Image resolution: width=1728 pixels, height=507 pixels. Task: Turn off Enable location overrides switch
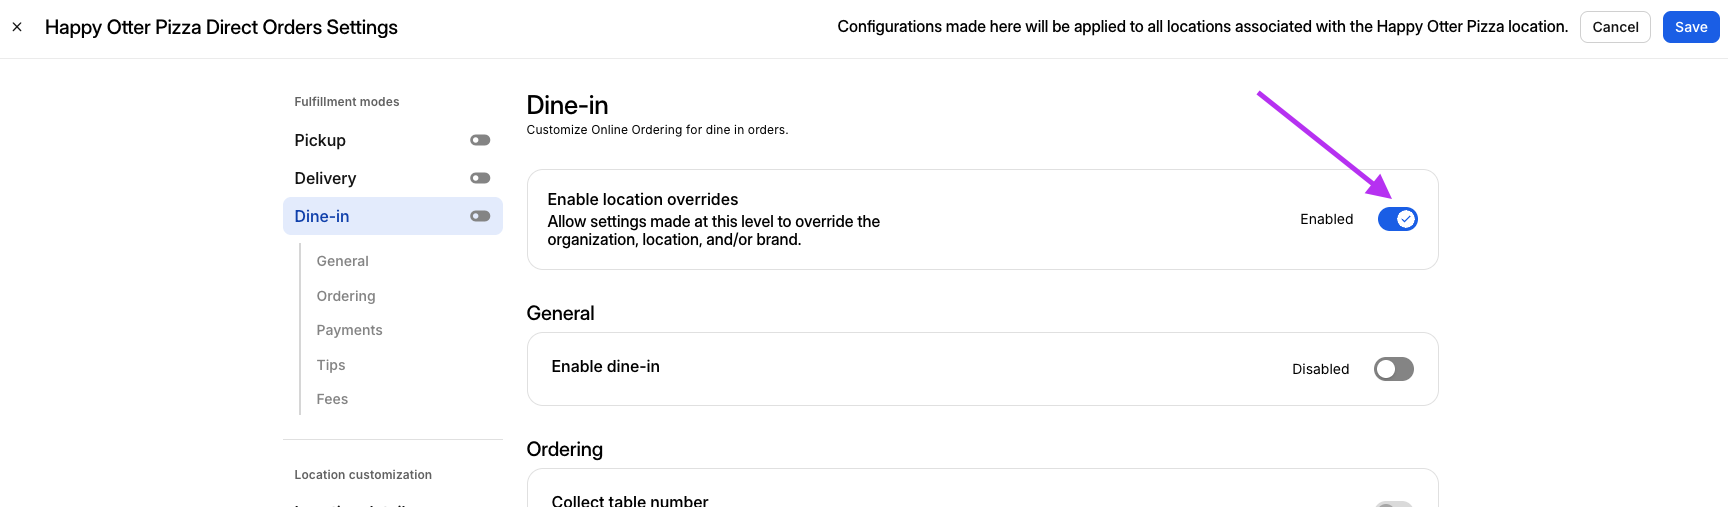1397,219
